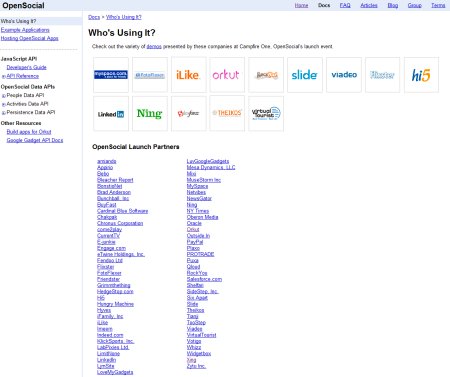
Task: Open the Oracle partner link
Action: coord(194,223)
